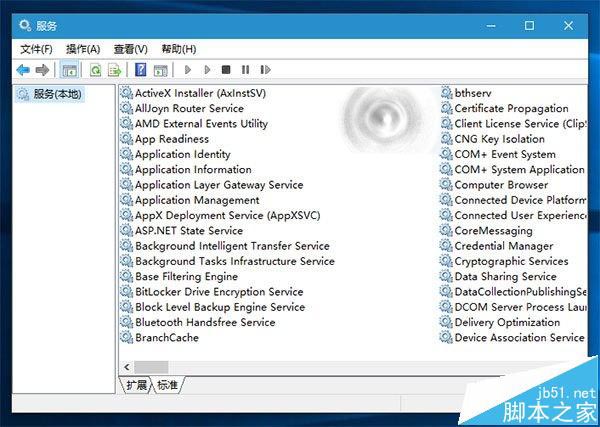
Task: Switch to the 标准 tab
Action: click(x=168, y=385)
